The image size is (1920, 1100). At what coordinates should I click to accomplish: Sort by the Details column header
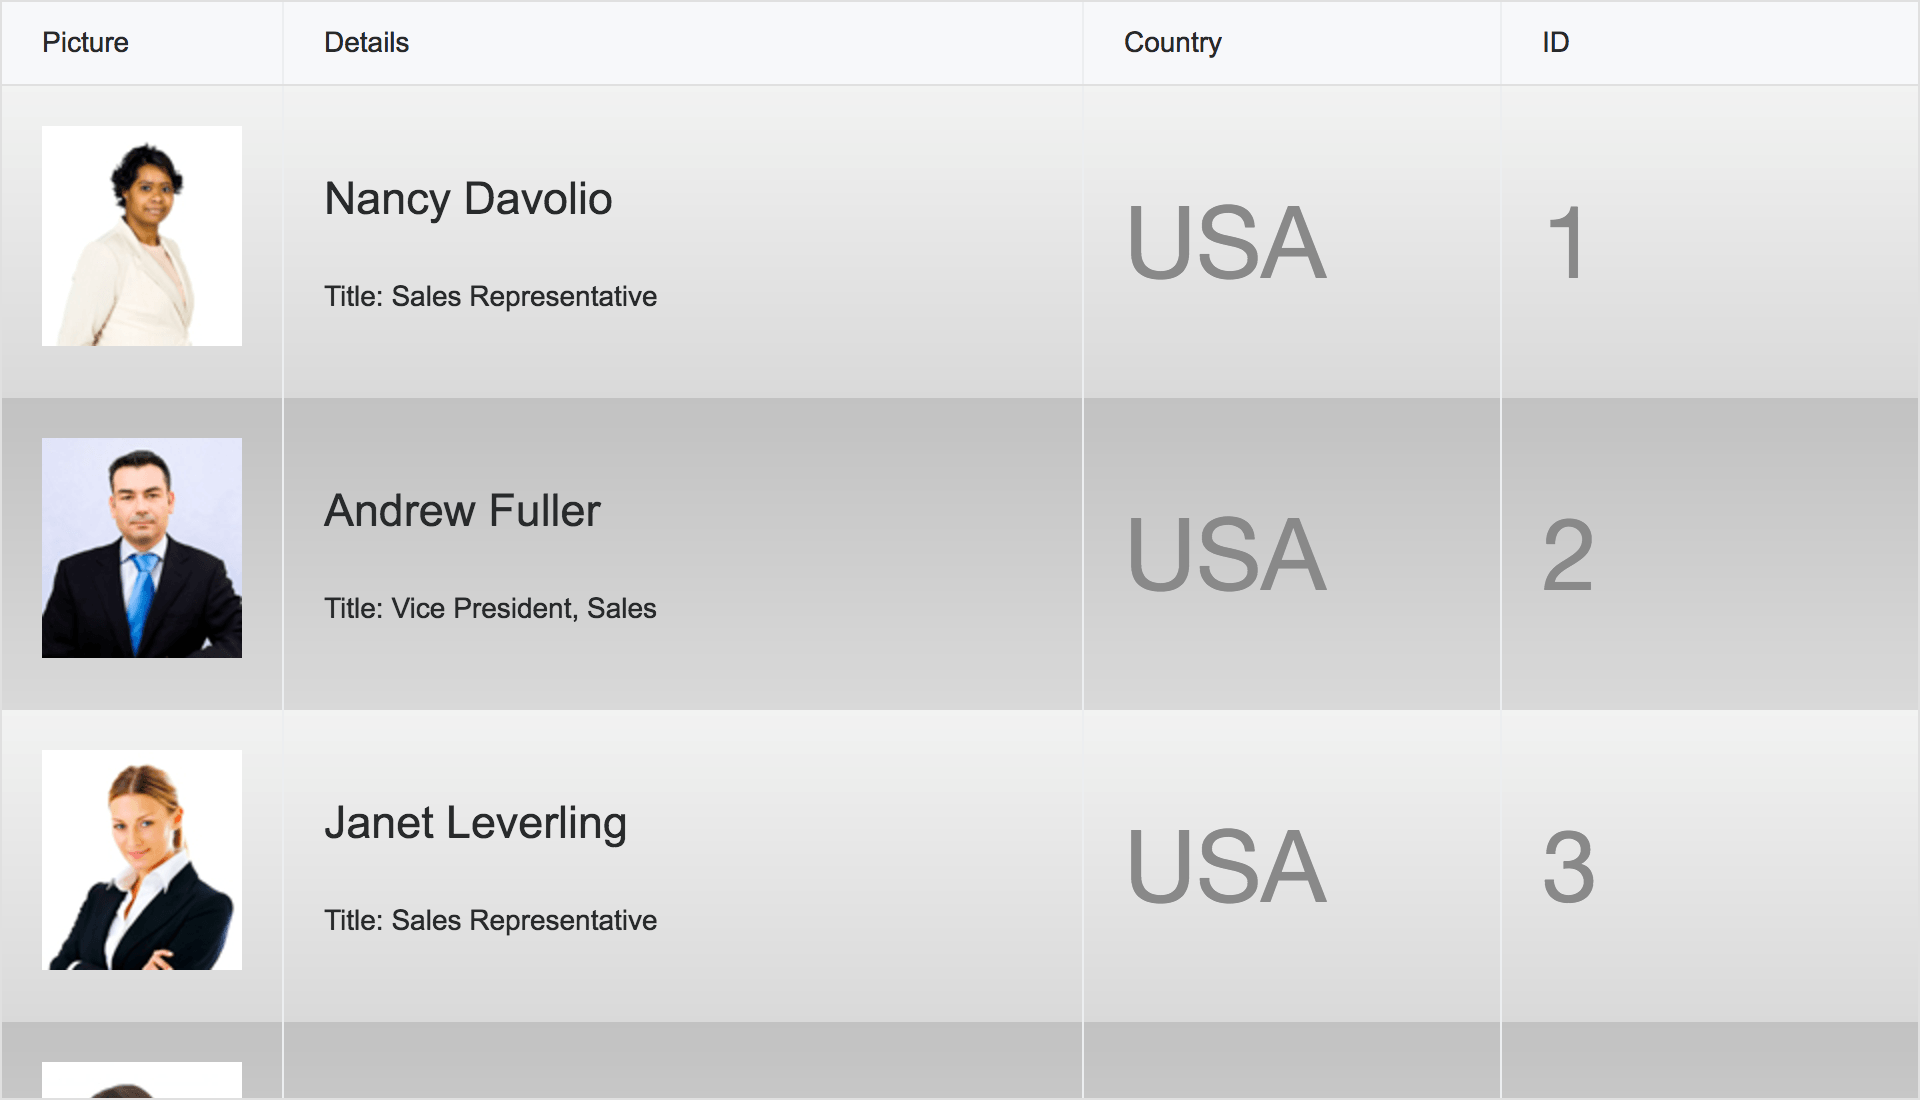tap(367, 43)
